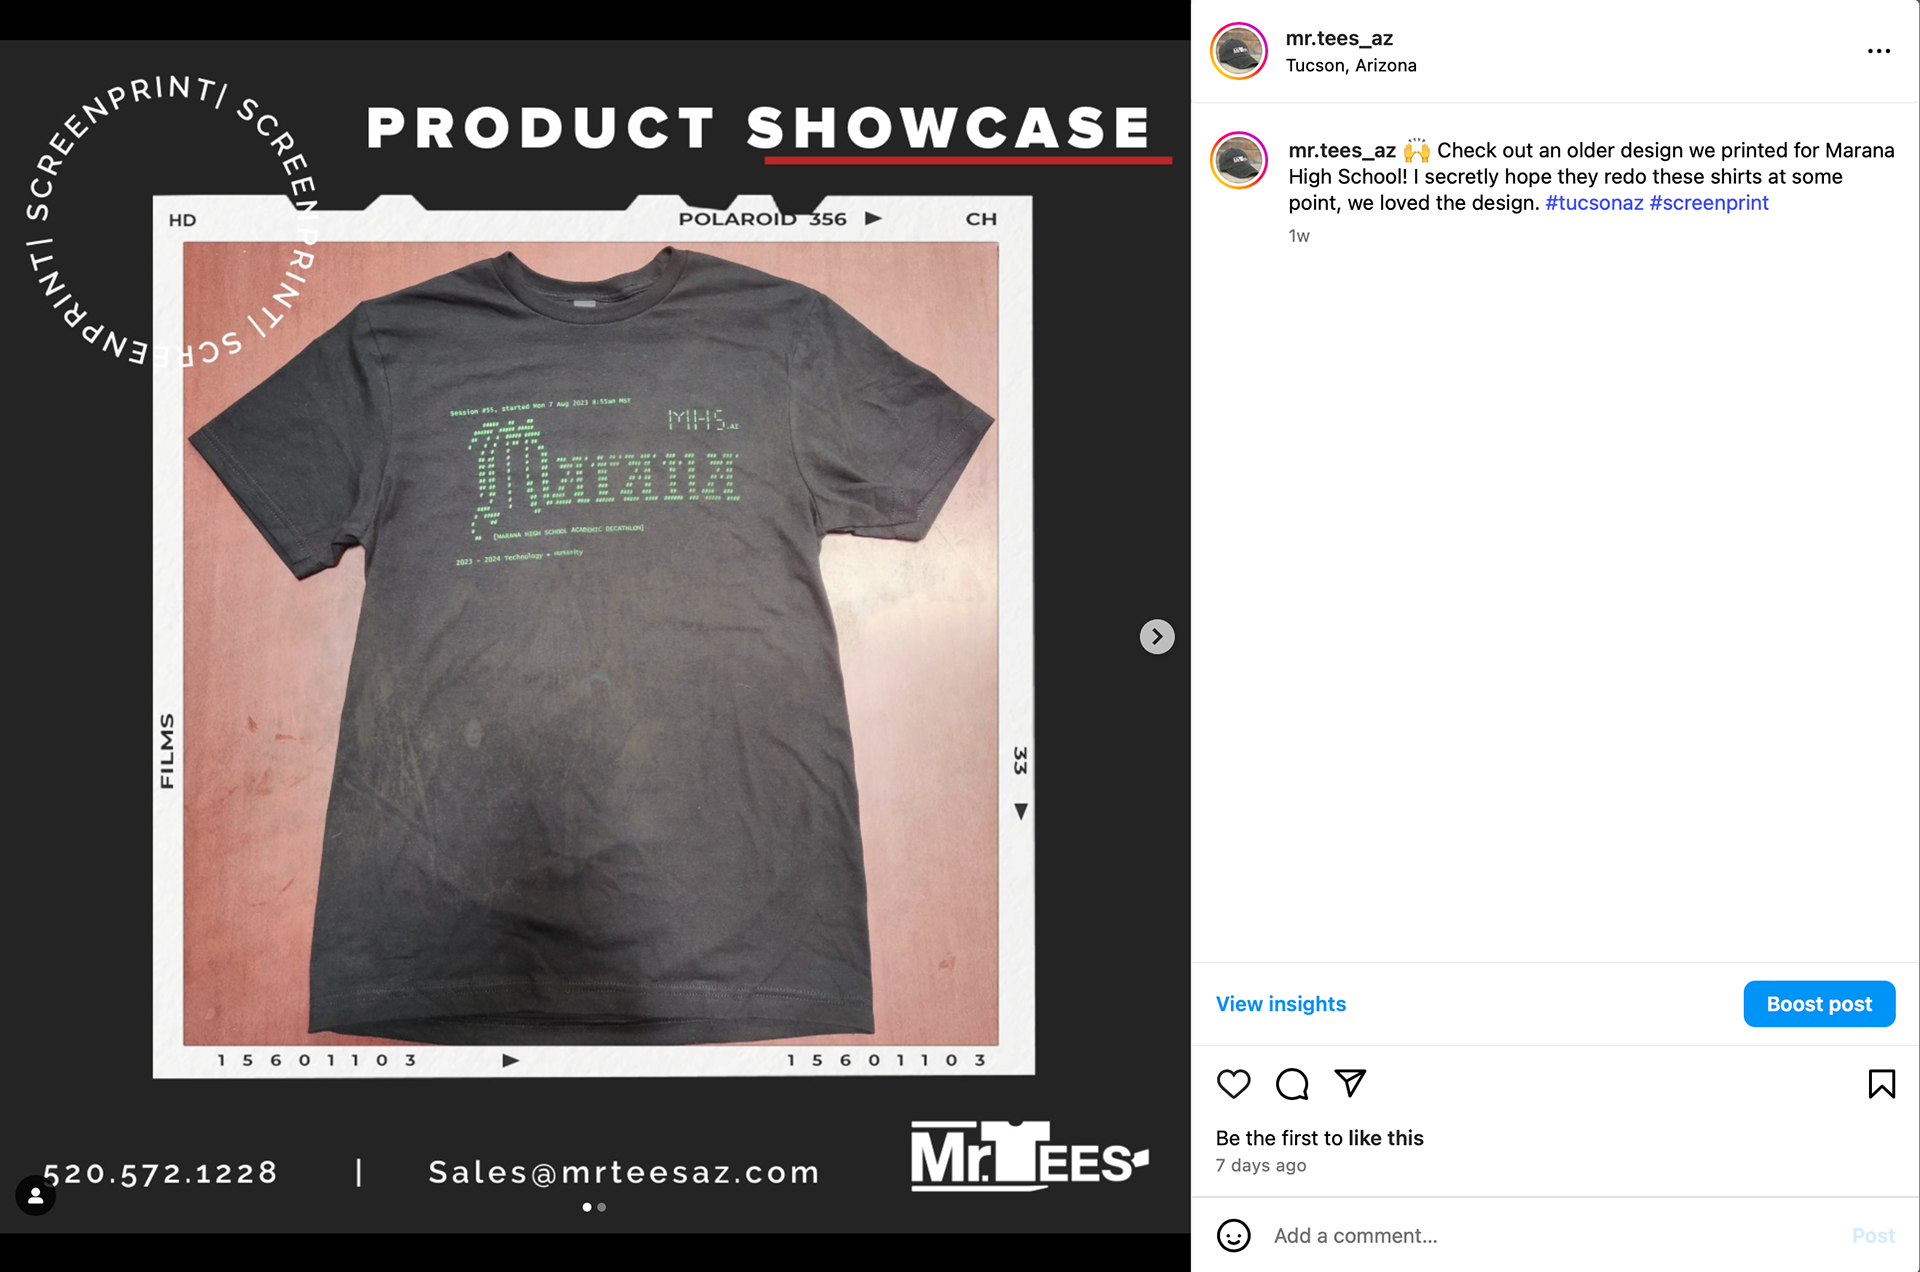Click header profile avatar picture
This screenshot has height=1272, width=1920.
1239,51
